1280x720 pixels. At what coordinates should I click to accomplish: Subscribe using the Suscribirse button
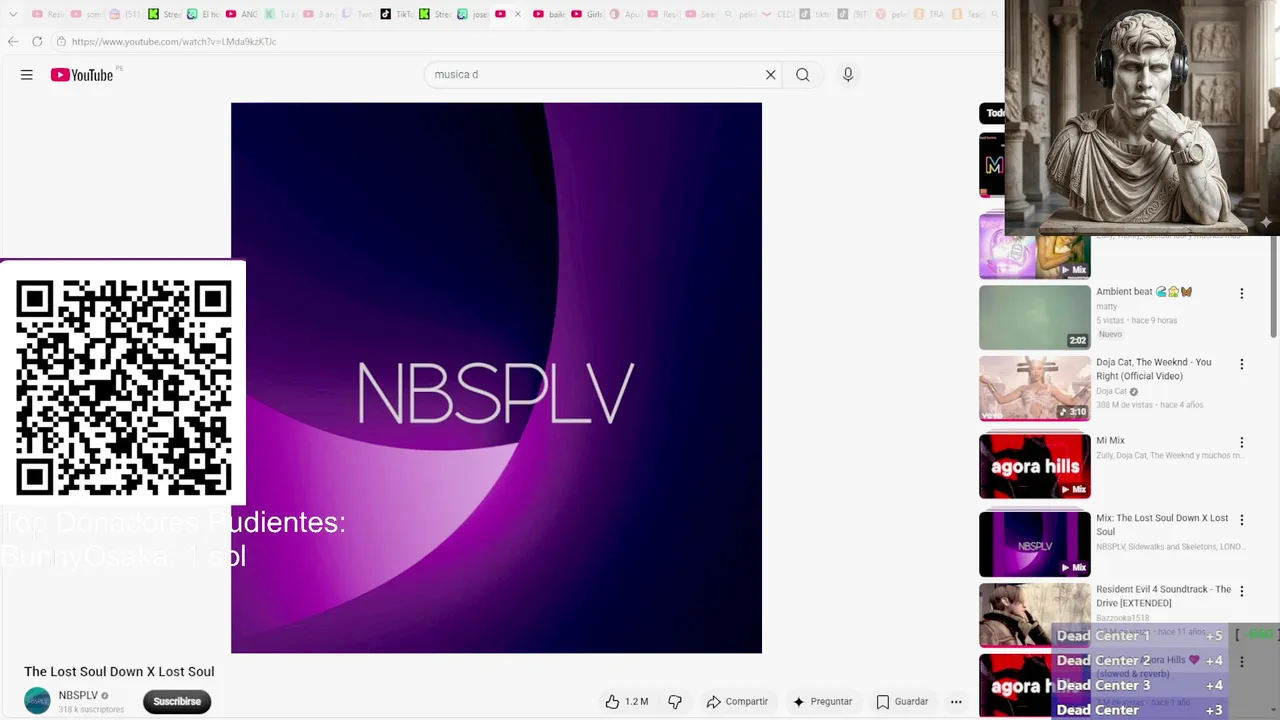coord(177,702)
